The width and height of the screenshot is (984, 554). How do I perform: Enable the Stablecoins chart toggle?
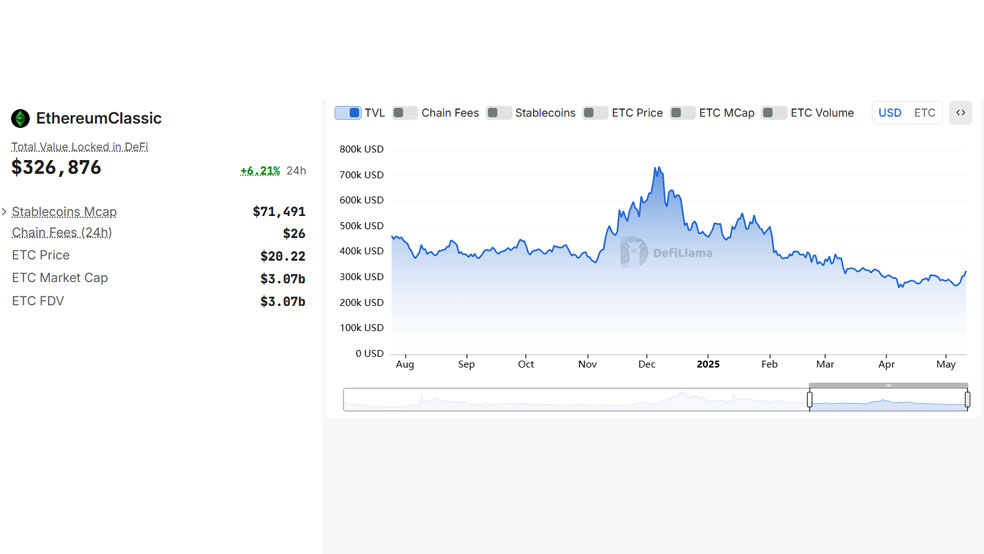click(499, 113)
